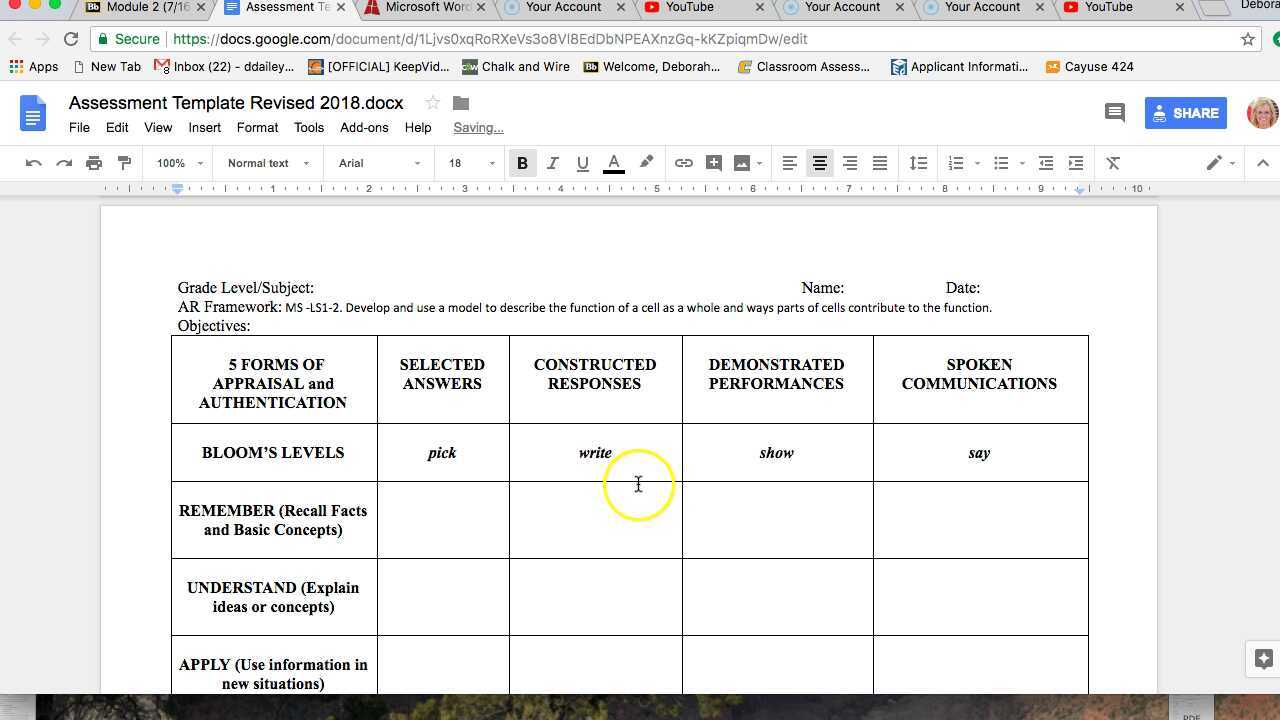Screen dimensions: 1280x720
Task: Clear formatting with the toolbar icon
Action: pos(1113,163)
